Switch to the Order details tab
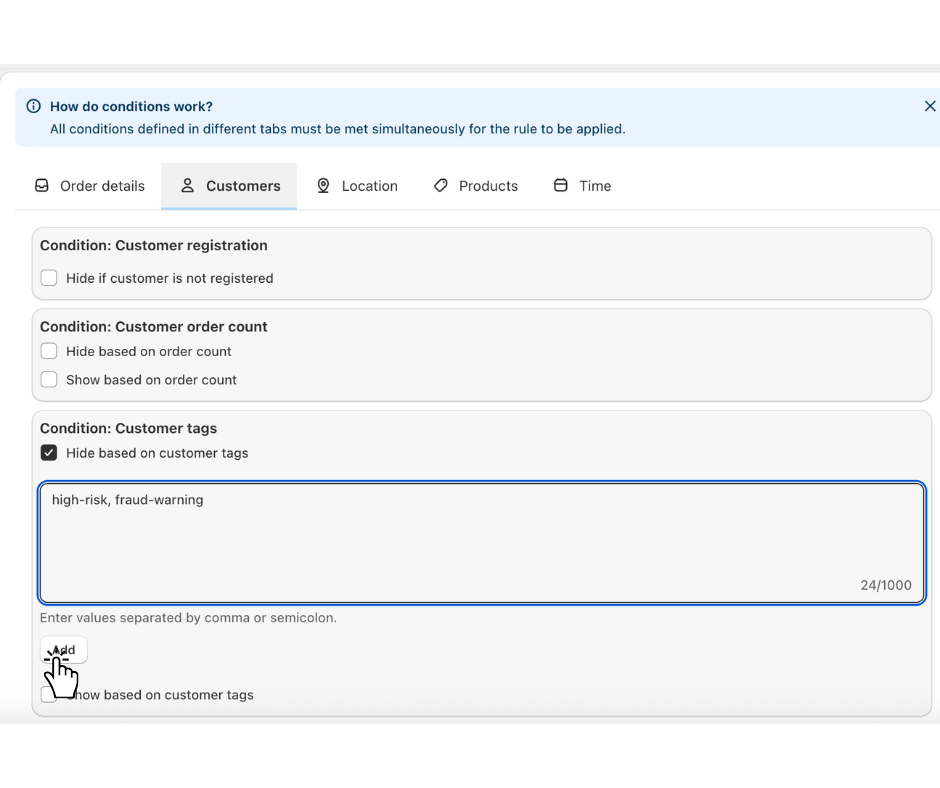940x788 pixels. [90, 186]
